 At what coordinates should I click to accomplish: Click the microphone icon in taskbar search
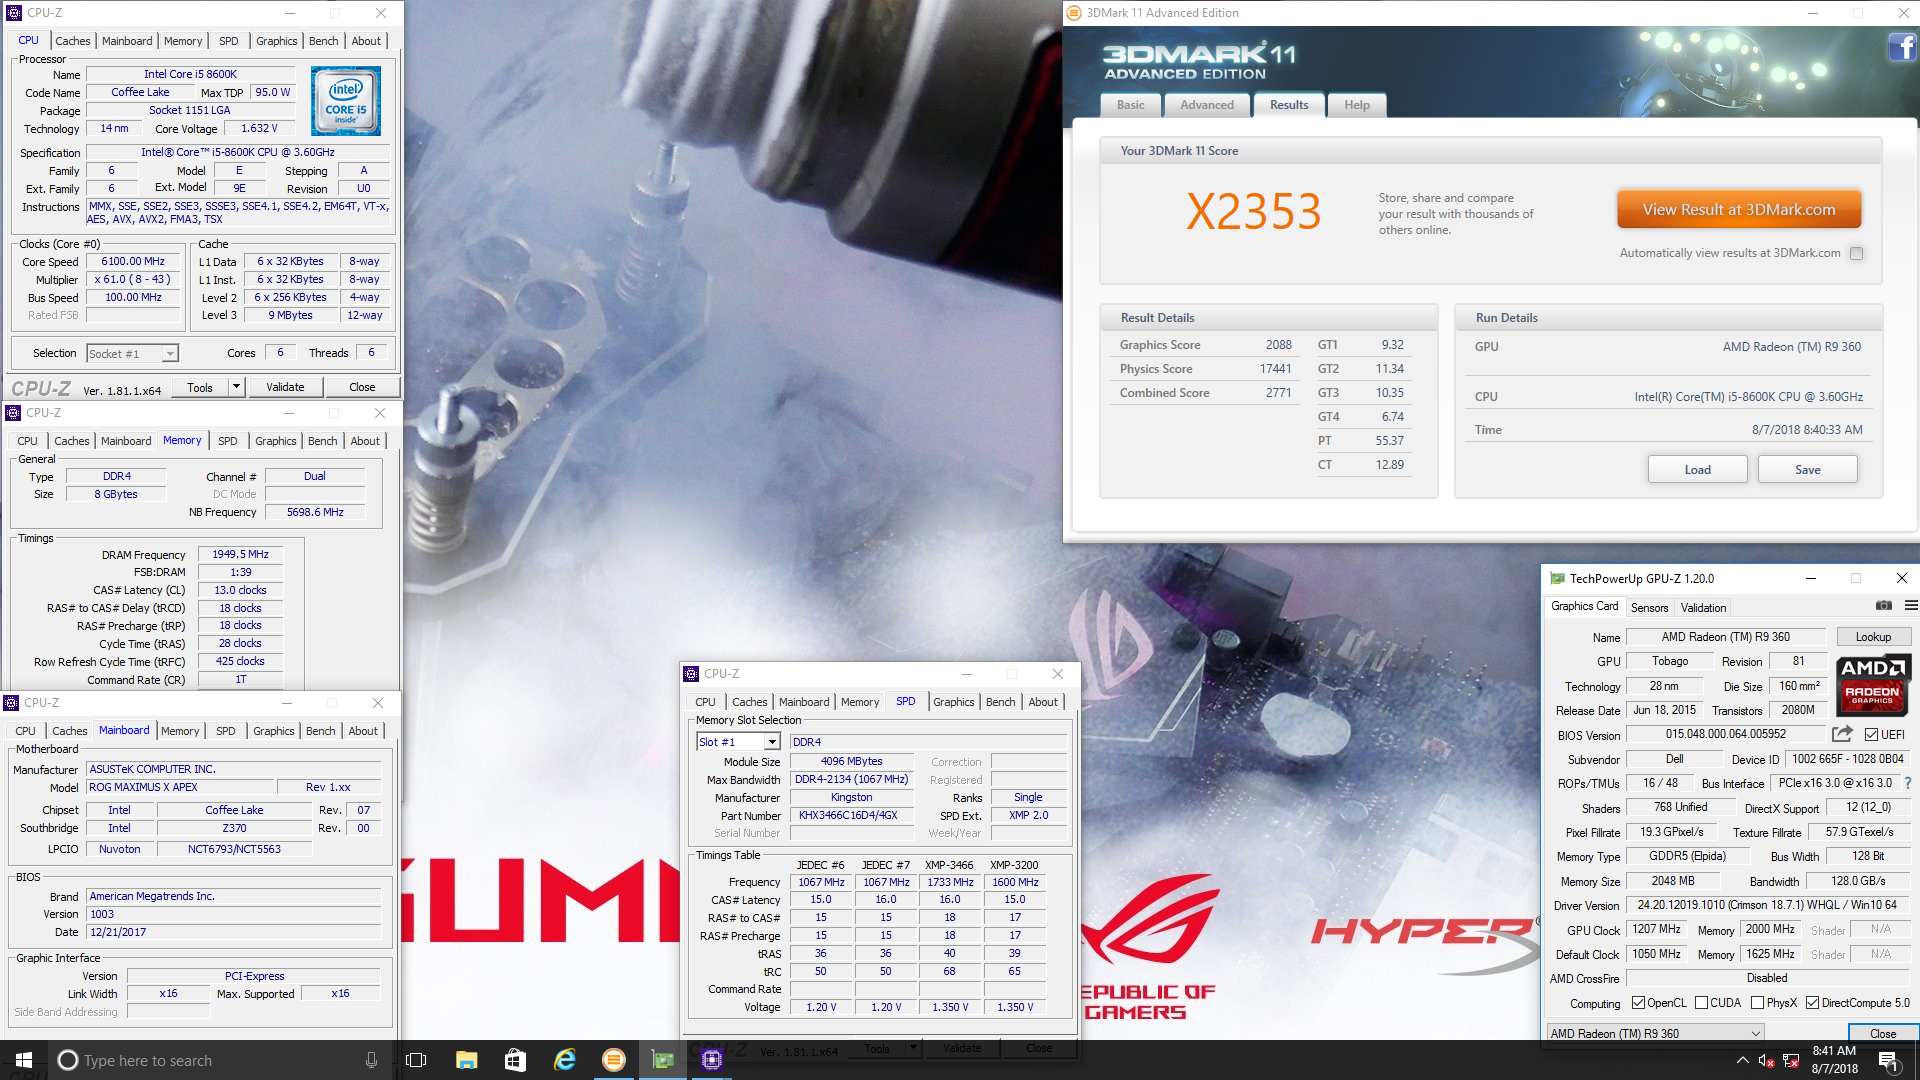(x=371, y=1060)
